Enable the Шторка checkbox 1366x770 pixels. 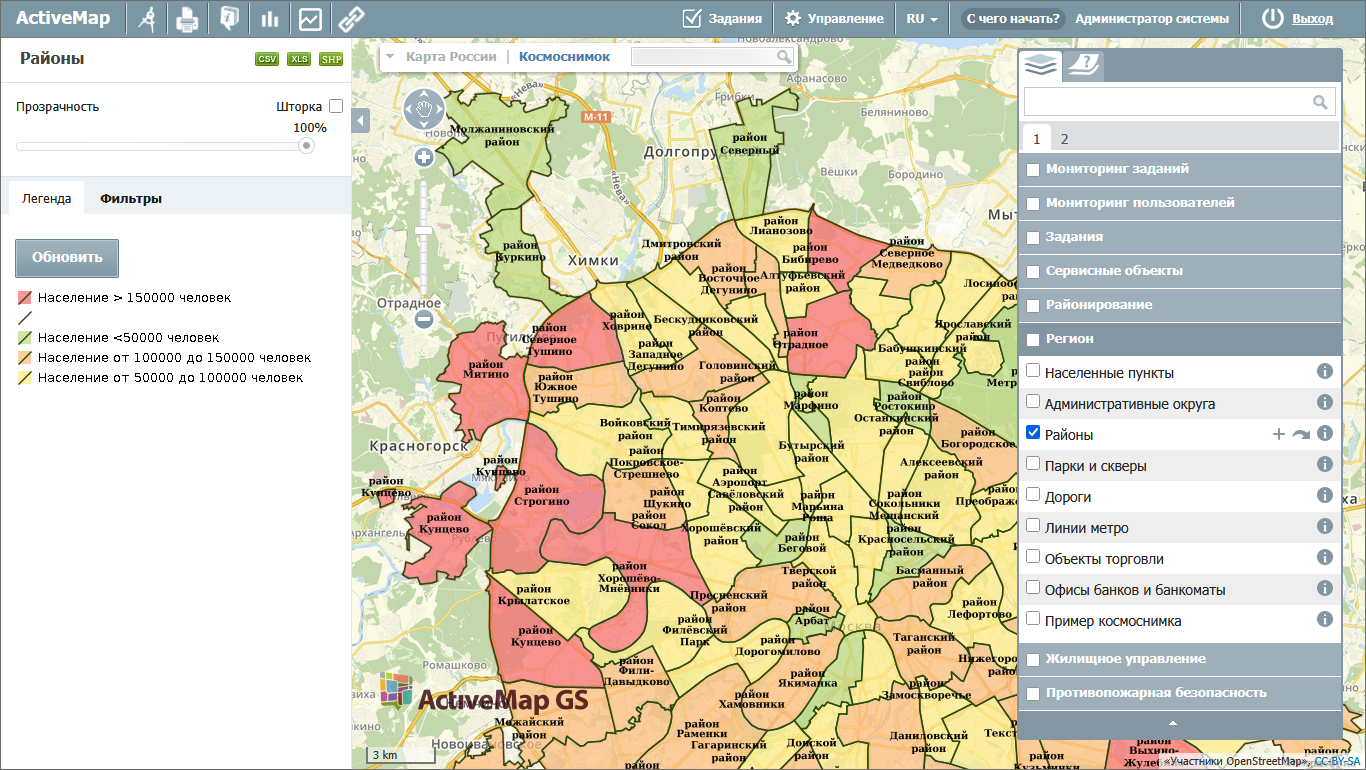336,106
